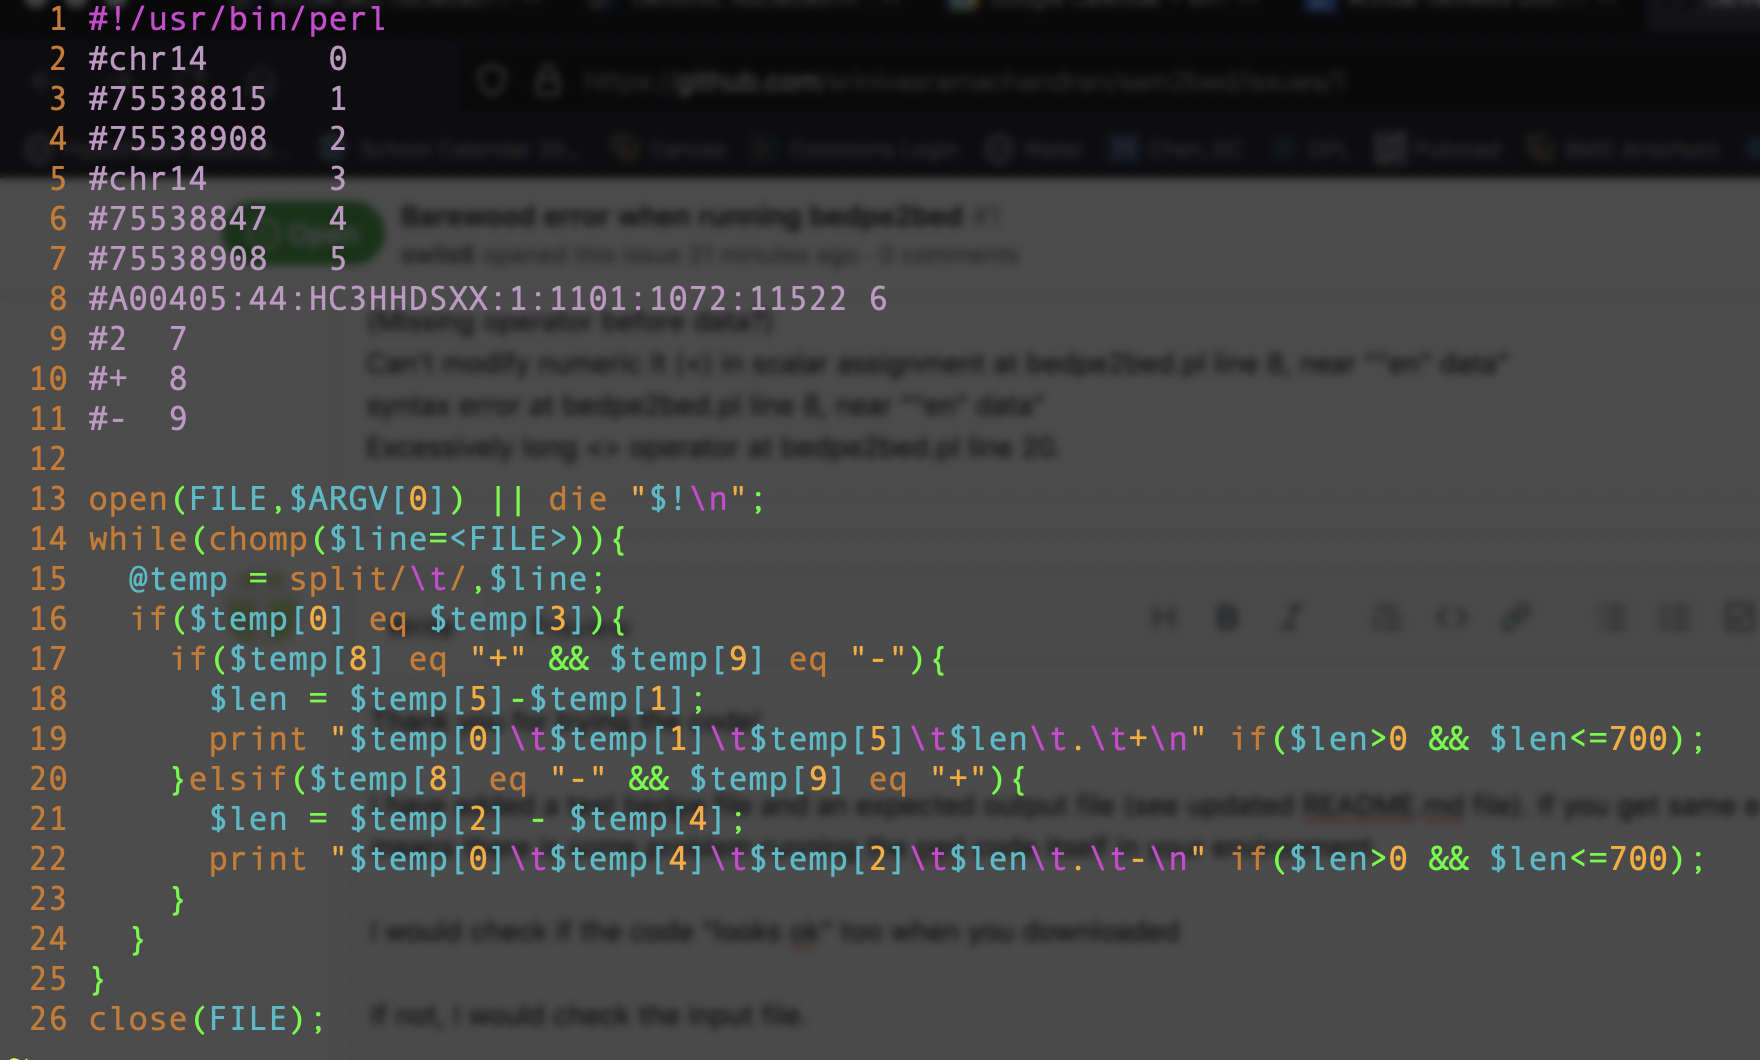1760x1060 pixels.
Task: Click the shebang line #!/usr/bin/perl
Action: click(x=237, y=19)
